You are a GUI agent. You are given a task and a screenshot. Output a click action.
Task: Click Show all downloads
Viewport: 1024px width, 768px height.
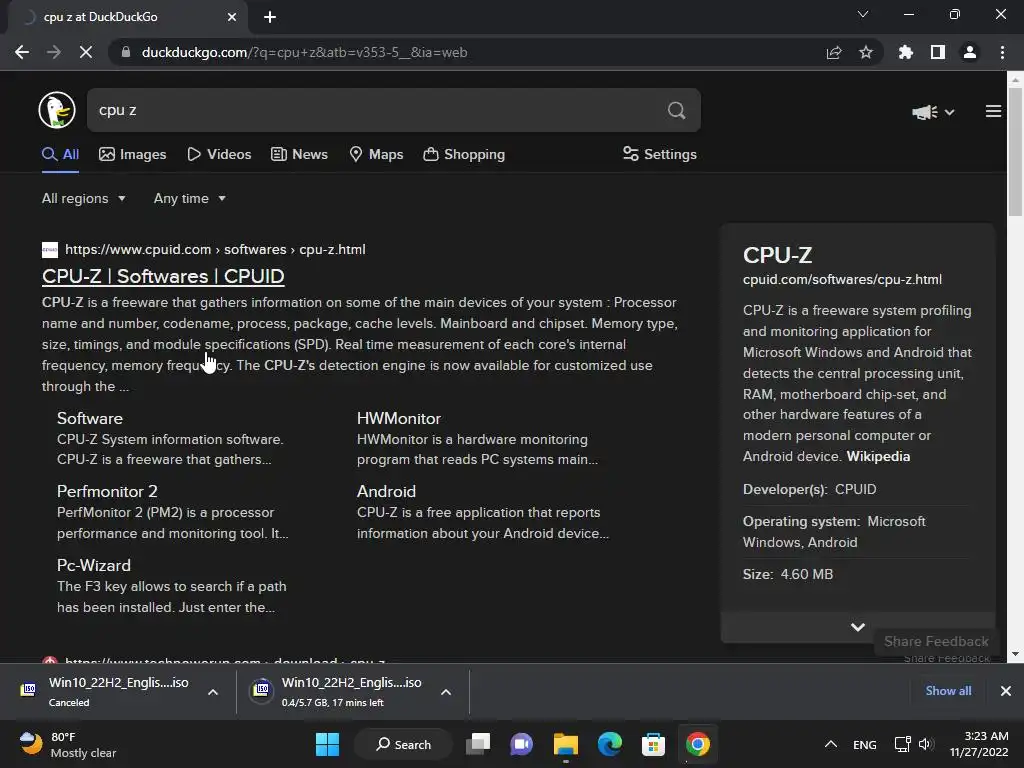click(x=948, y=691)
